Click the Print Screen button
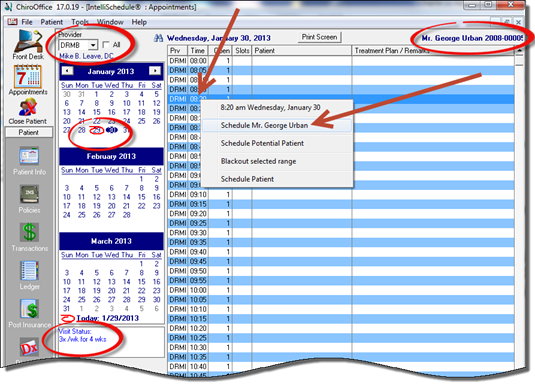Screen dimensions: 535x387 pos(319,37)
